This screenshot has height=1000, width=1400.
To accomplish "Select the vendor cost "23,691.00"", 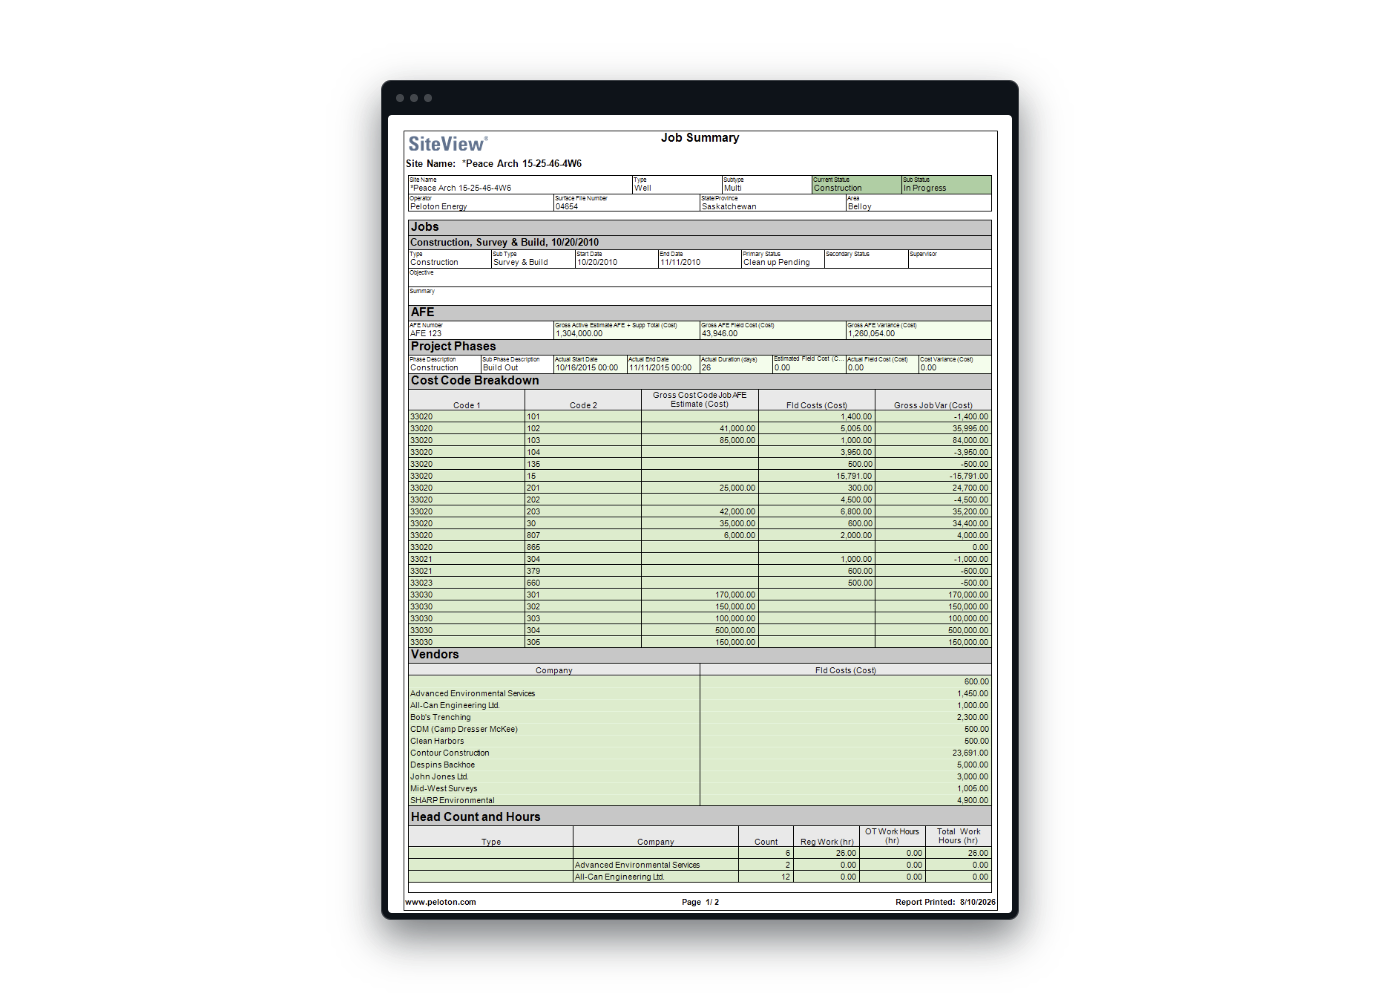I will (970, 753).
